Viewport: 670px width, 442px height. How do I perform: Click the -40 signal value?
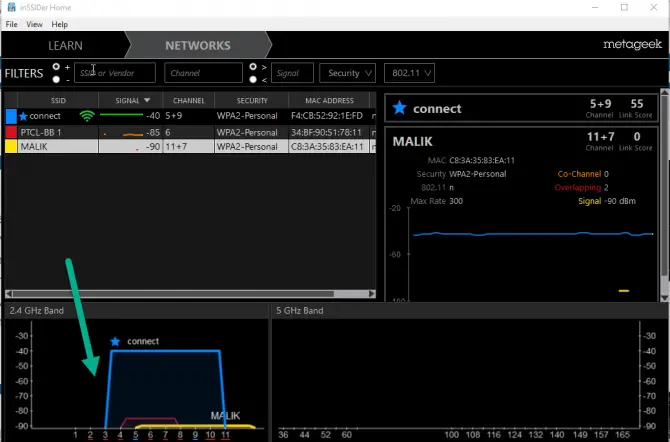(153, 116)
